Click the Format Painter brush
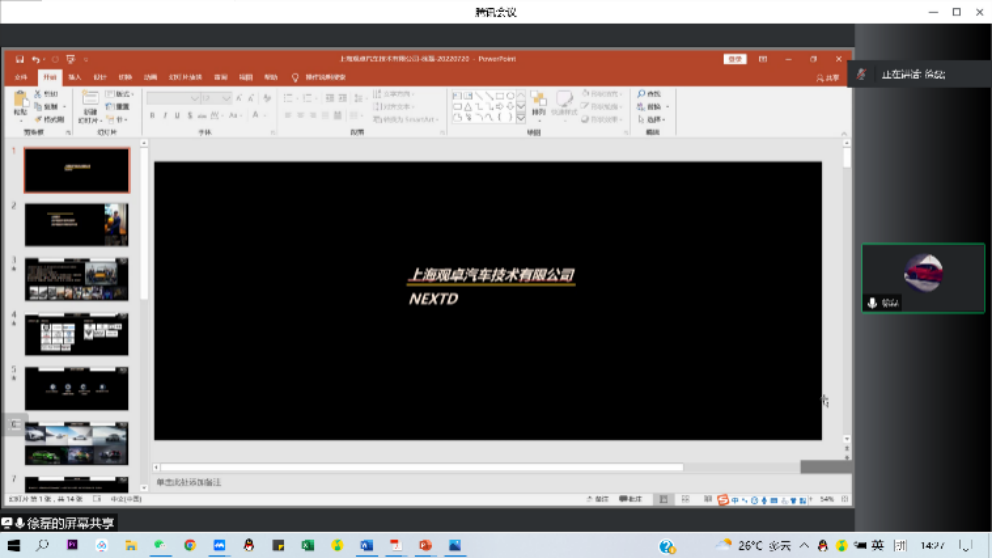Image resolution: width=992 pixels, height=559 pixels. coord(38,119)
